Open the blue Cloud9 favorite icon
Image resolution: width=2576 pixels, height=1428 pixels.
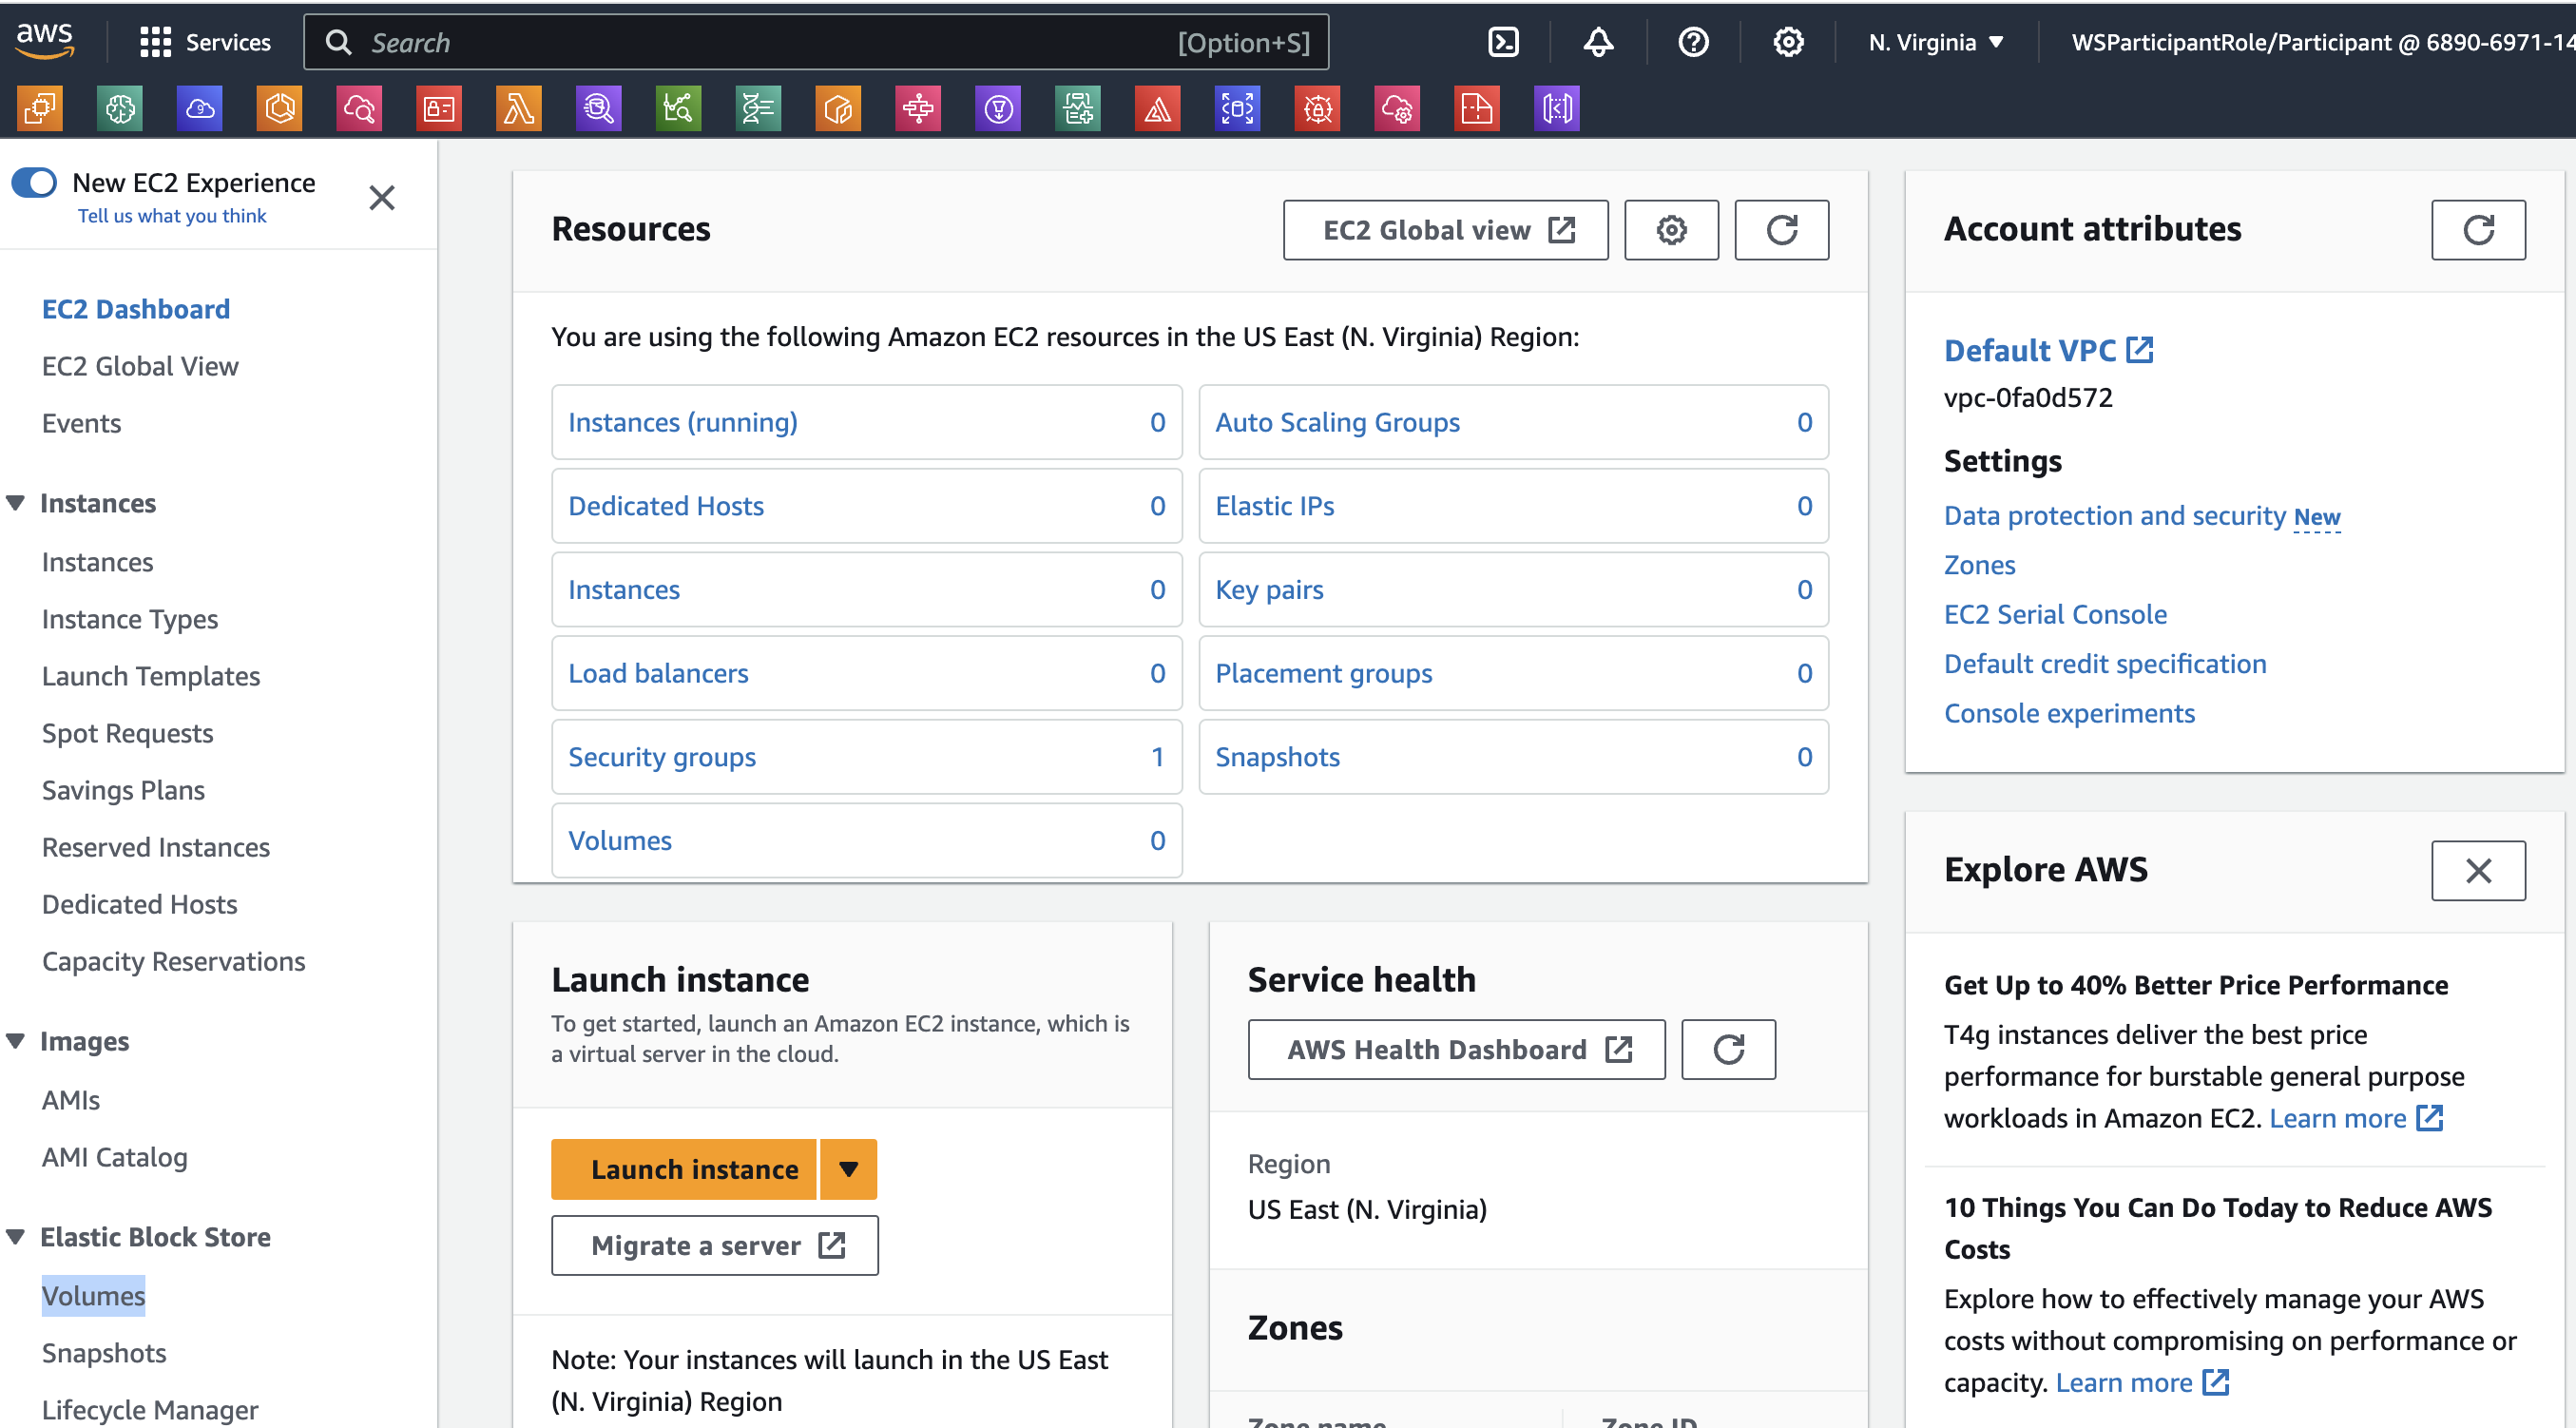[x=200, y=108]
